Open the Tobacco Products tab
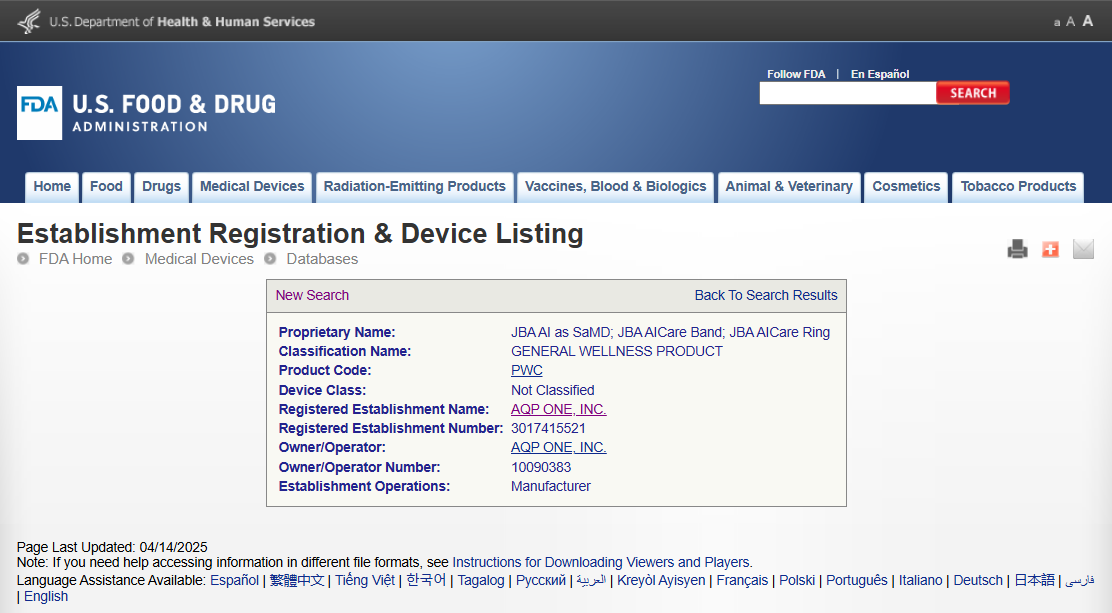 1018,187
